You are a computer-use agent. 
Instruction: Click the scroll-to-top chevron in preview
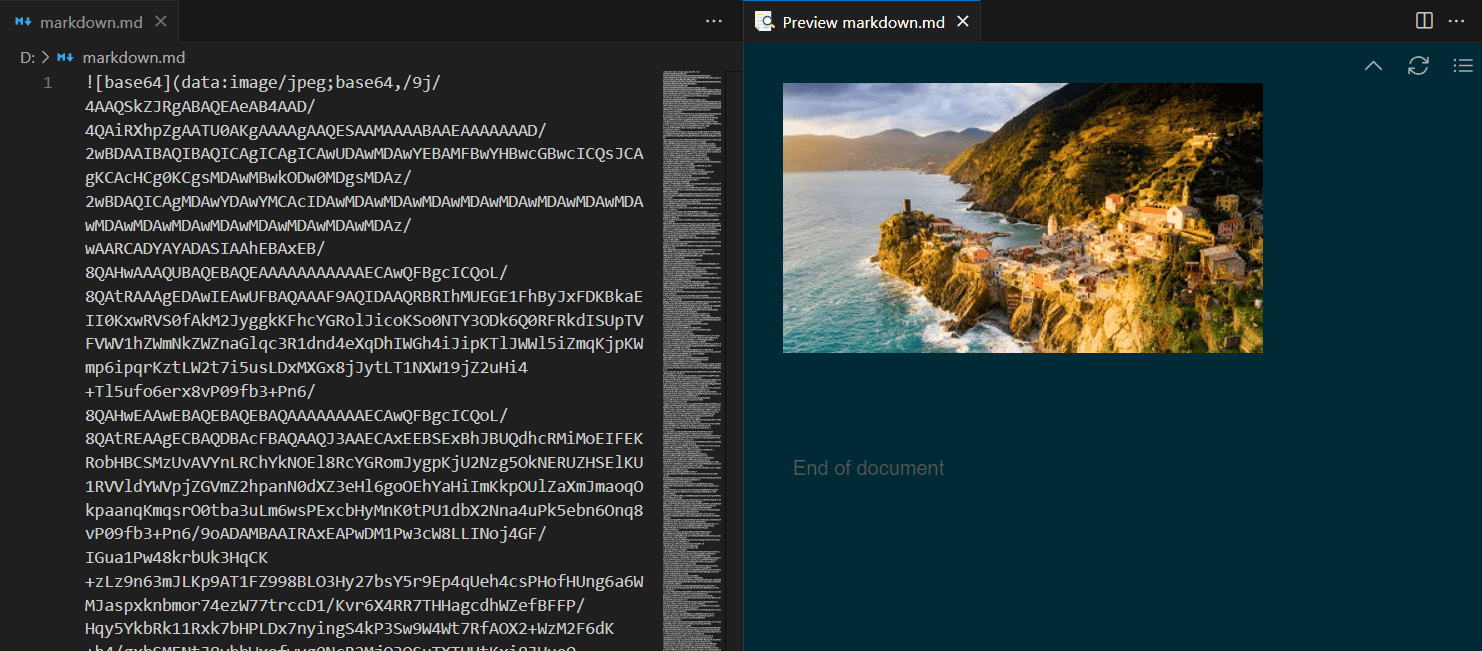(x=1373, y=66)
